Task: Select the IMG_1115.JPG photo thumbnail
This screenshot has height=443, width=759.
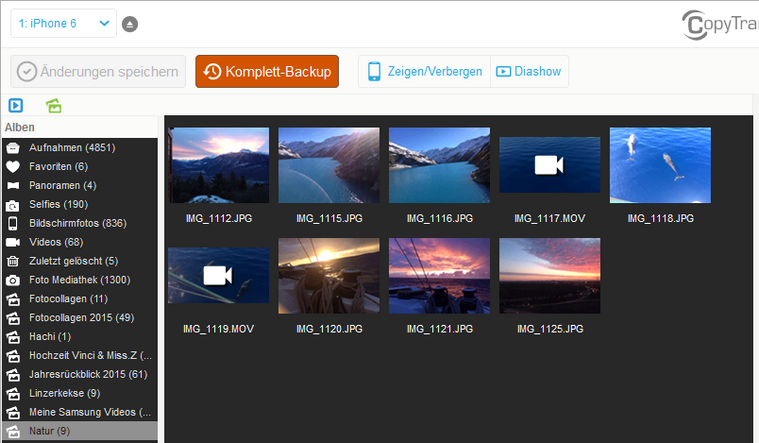Action: (x=329, y=165)
